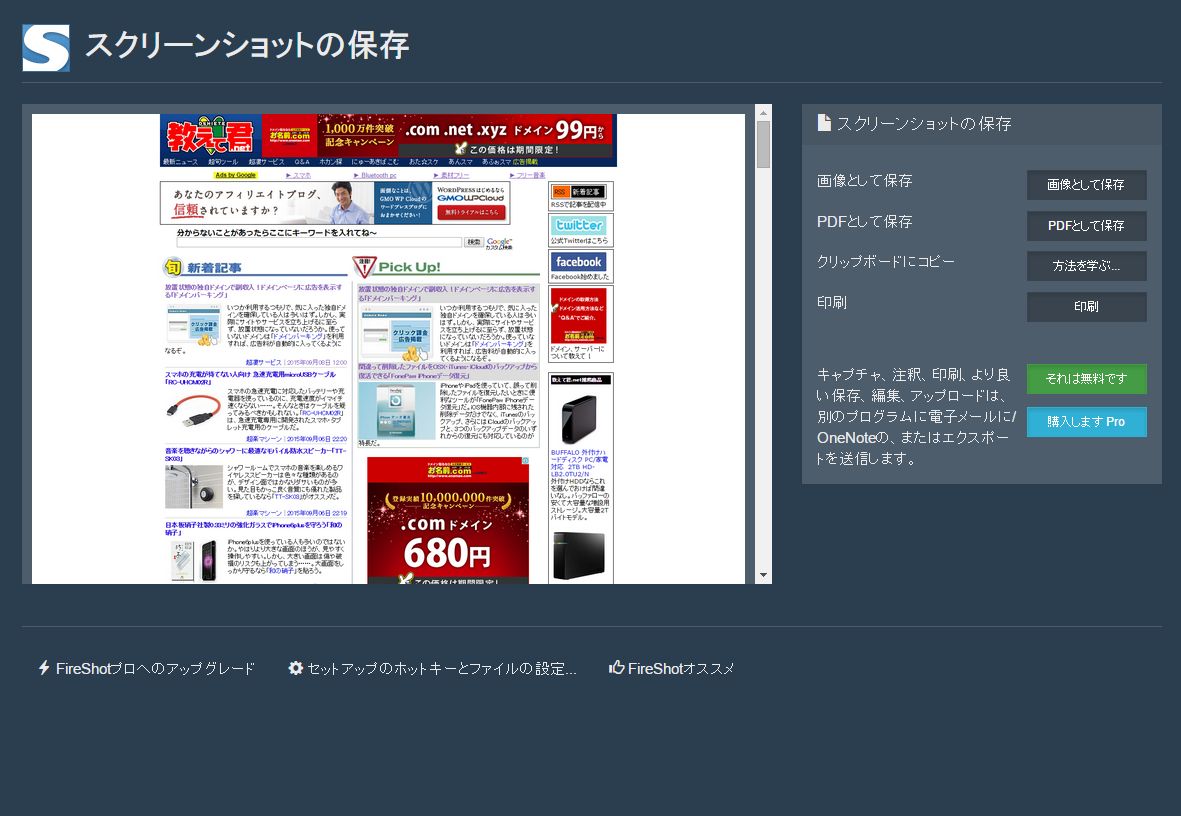
Task: Click the preview scrollbar thumb
Action: (763, 144)
